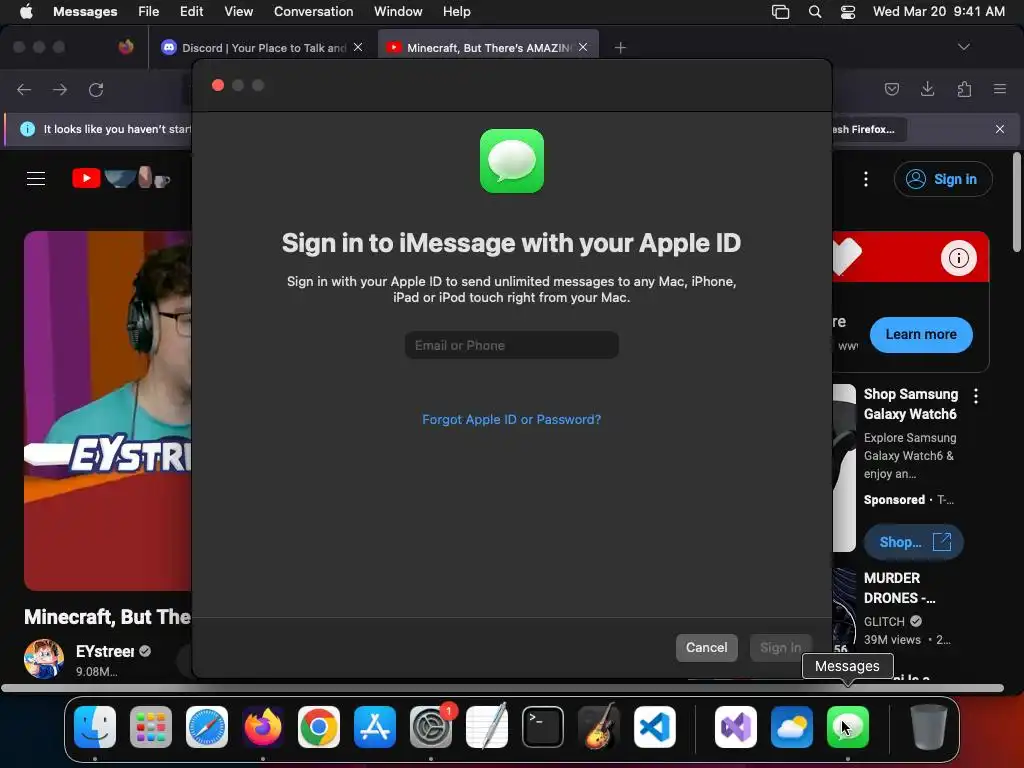The image size is (1024, 768).
Task: Click Messages icon in the Dock
Action: [848, 727]
